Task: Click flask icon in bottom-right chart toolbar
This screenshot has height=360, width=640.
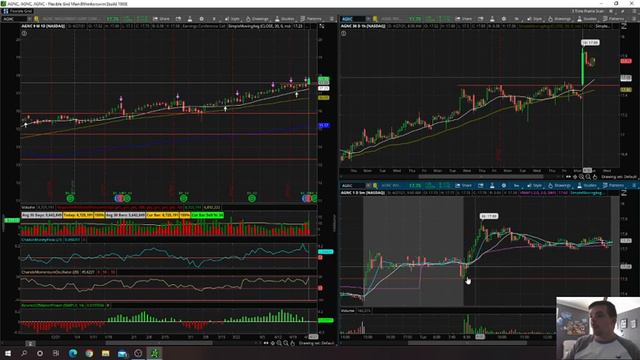Action: tap(492, 185)
